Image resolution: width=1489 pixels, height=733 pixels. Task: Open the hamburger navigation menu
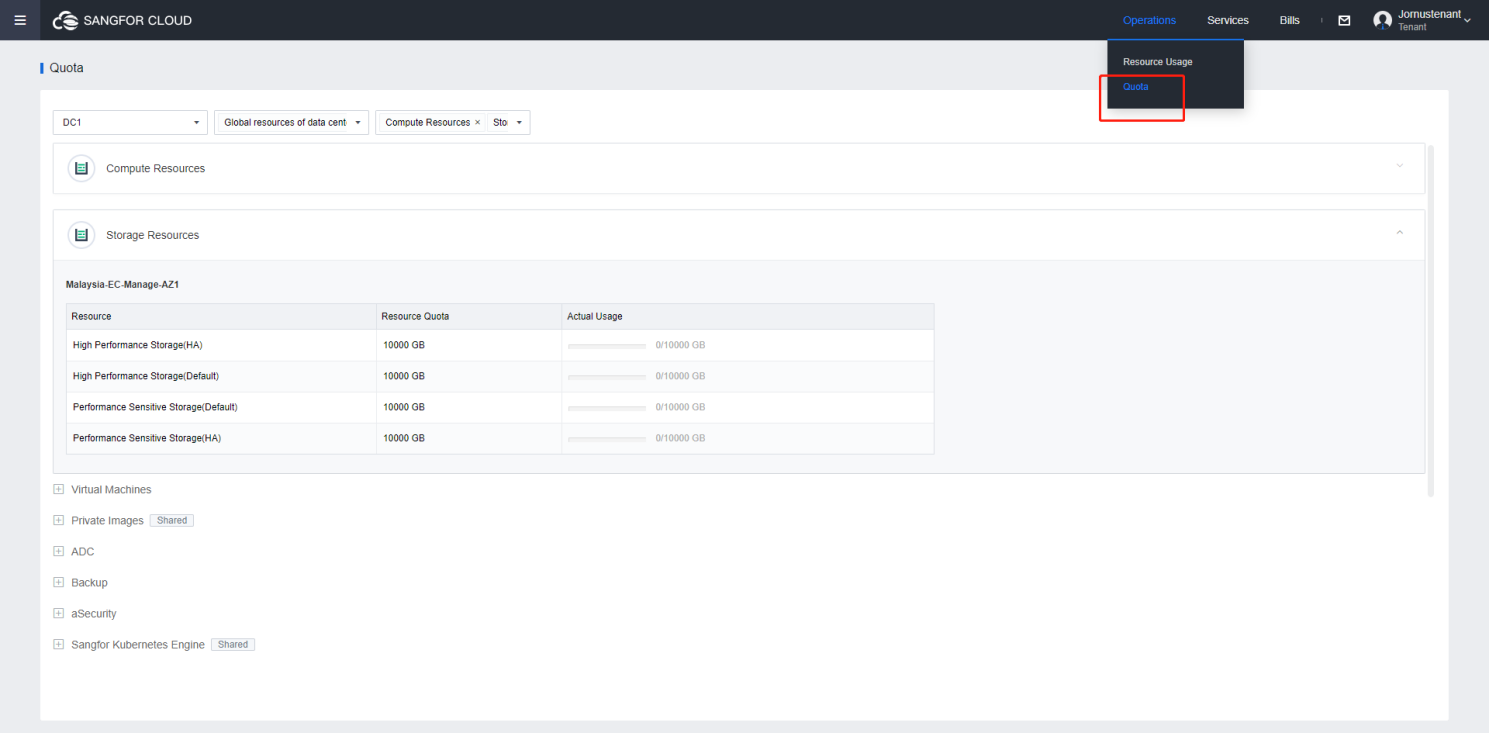click(x=20, y=20)
